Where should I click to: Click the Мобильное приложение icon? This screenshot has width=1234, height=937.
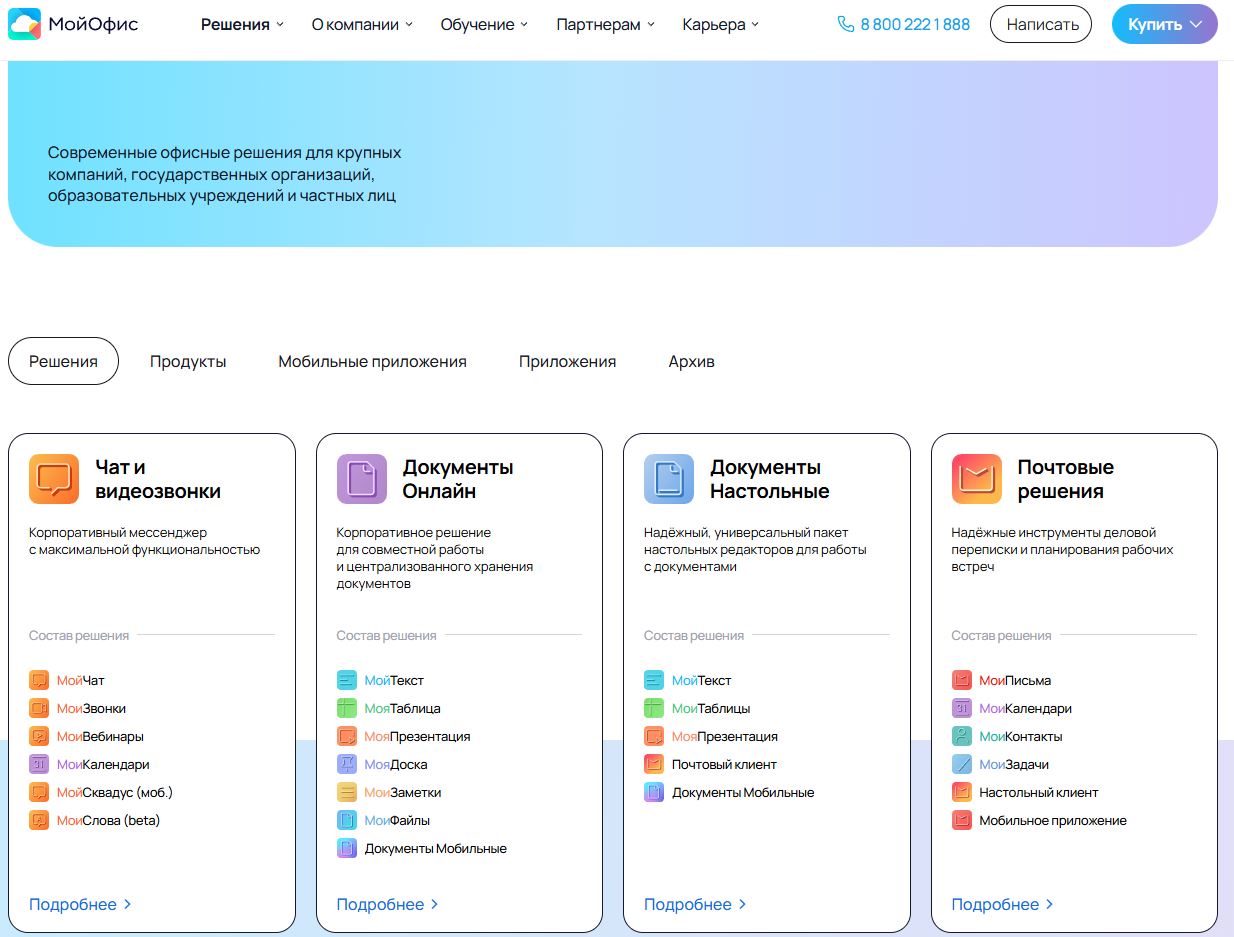(962, 820)
